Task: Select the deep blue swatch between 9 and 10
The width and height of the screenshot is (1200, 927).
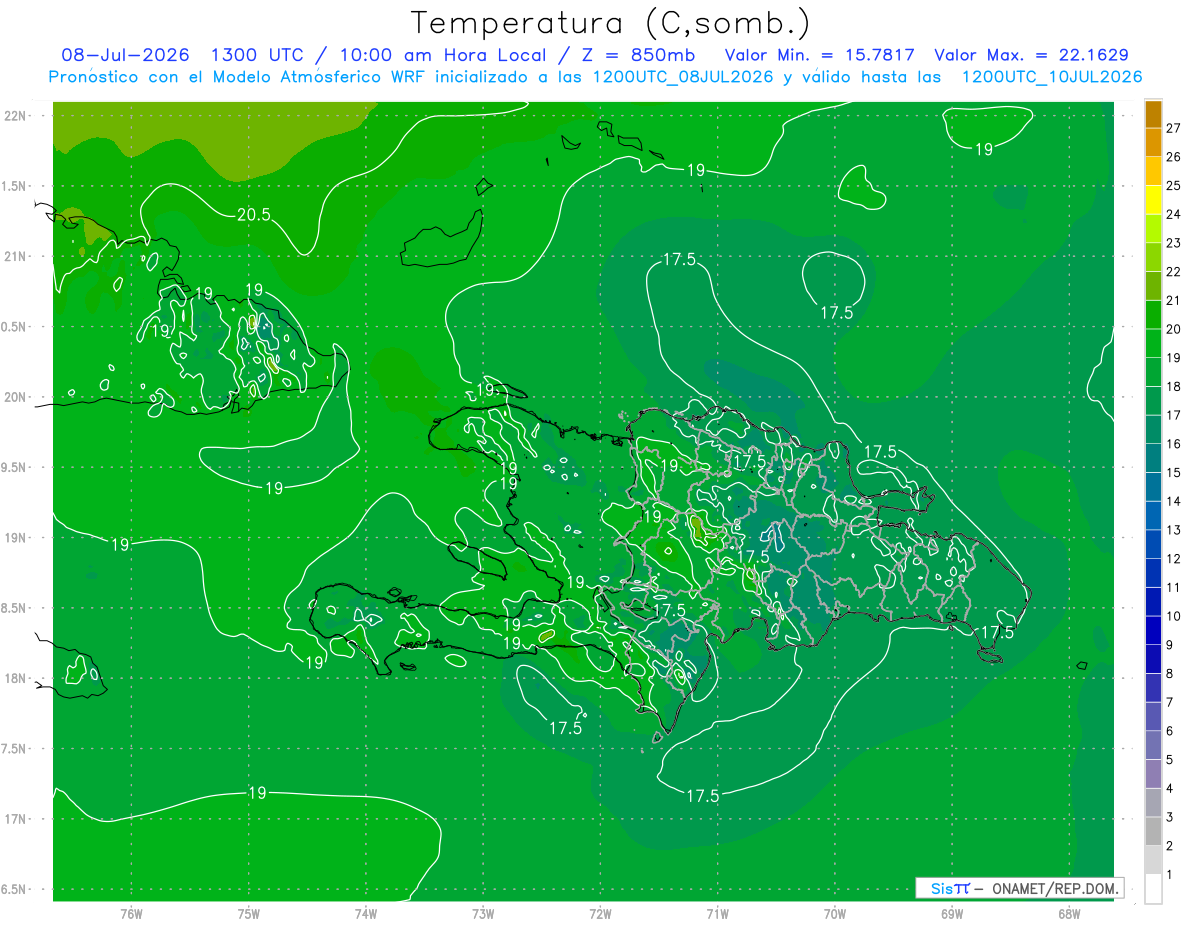Action: 1153,630
